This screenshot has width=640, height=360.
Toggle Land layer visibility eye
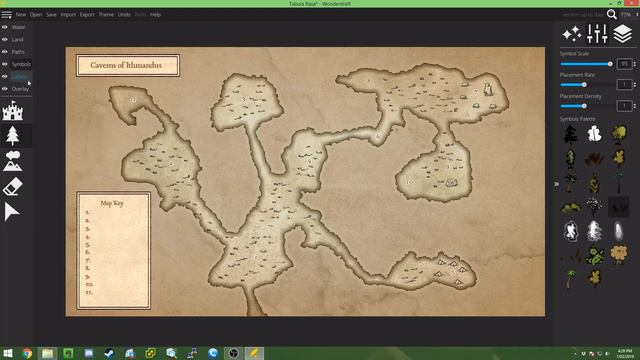pyautogui.click(x=4, y=40)
